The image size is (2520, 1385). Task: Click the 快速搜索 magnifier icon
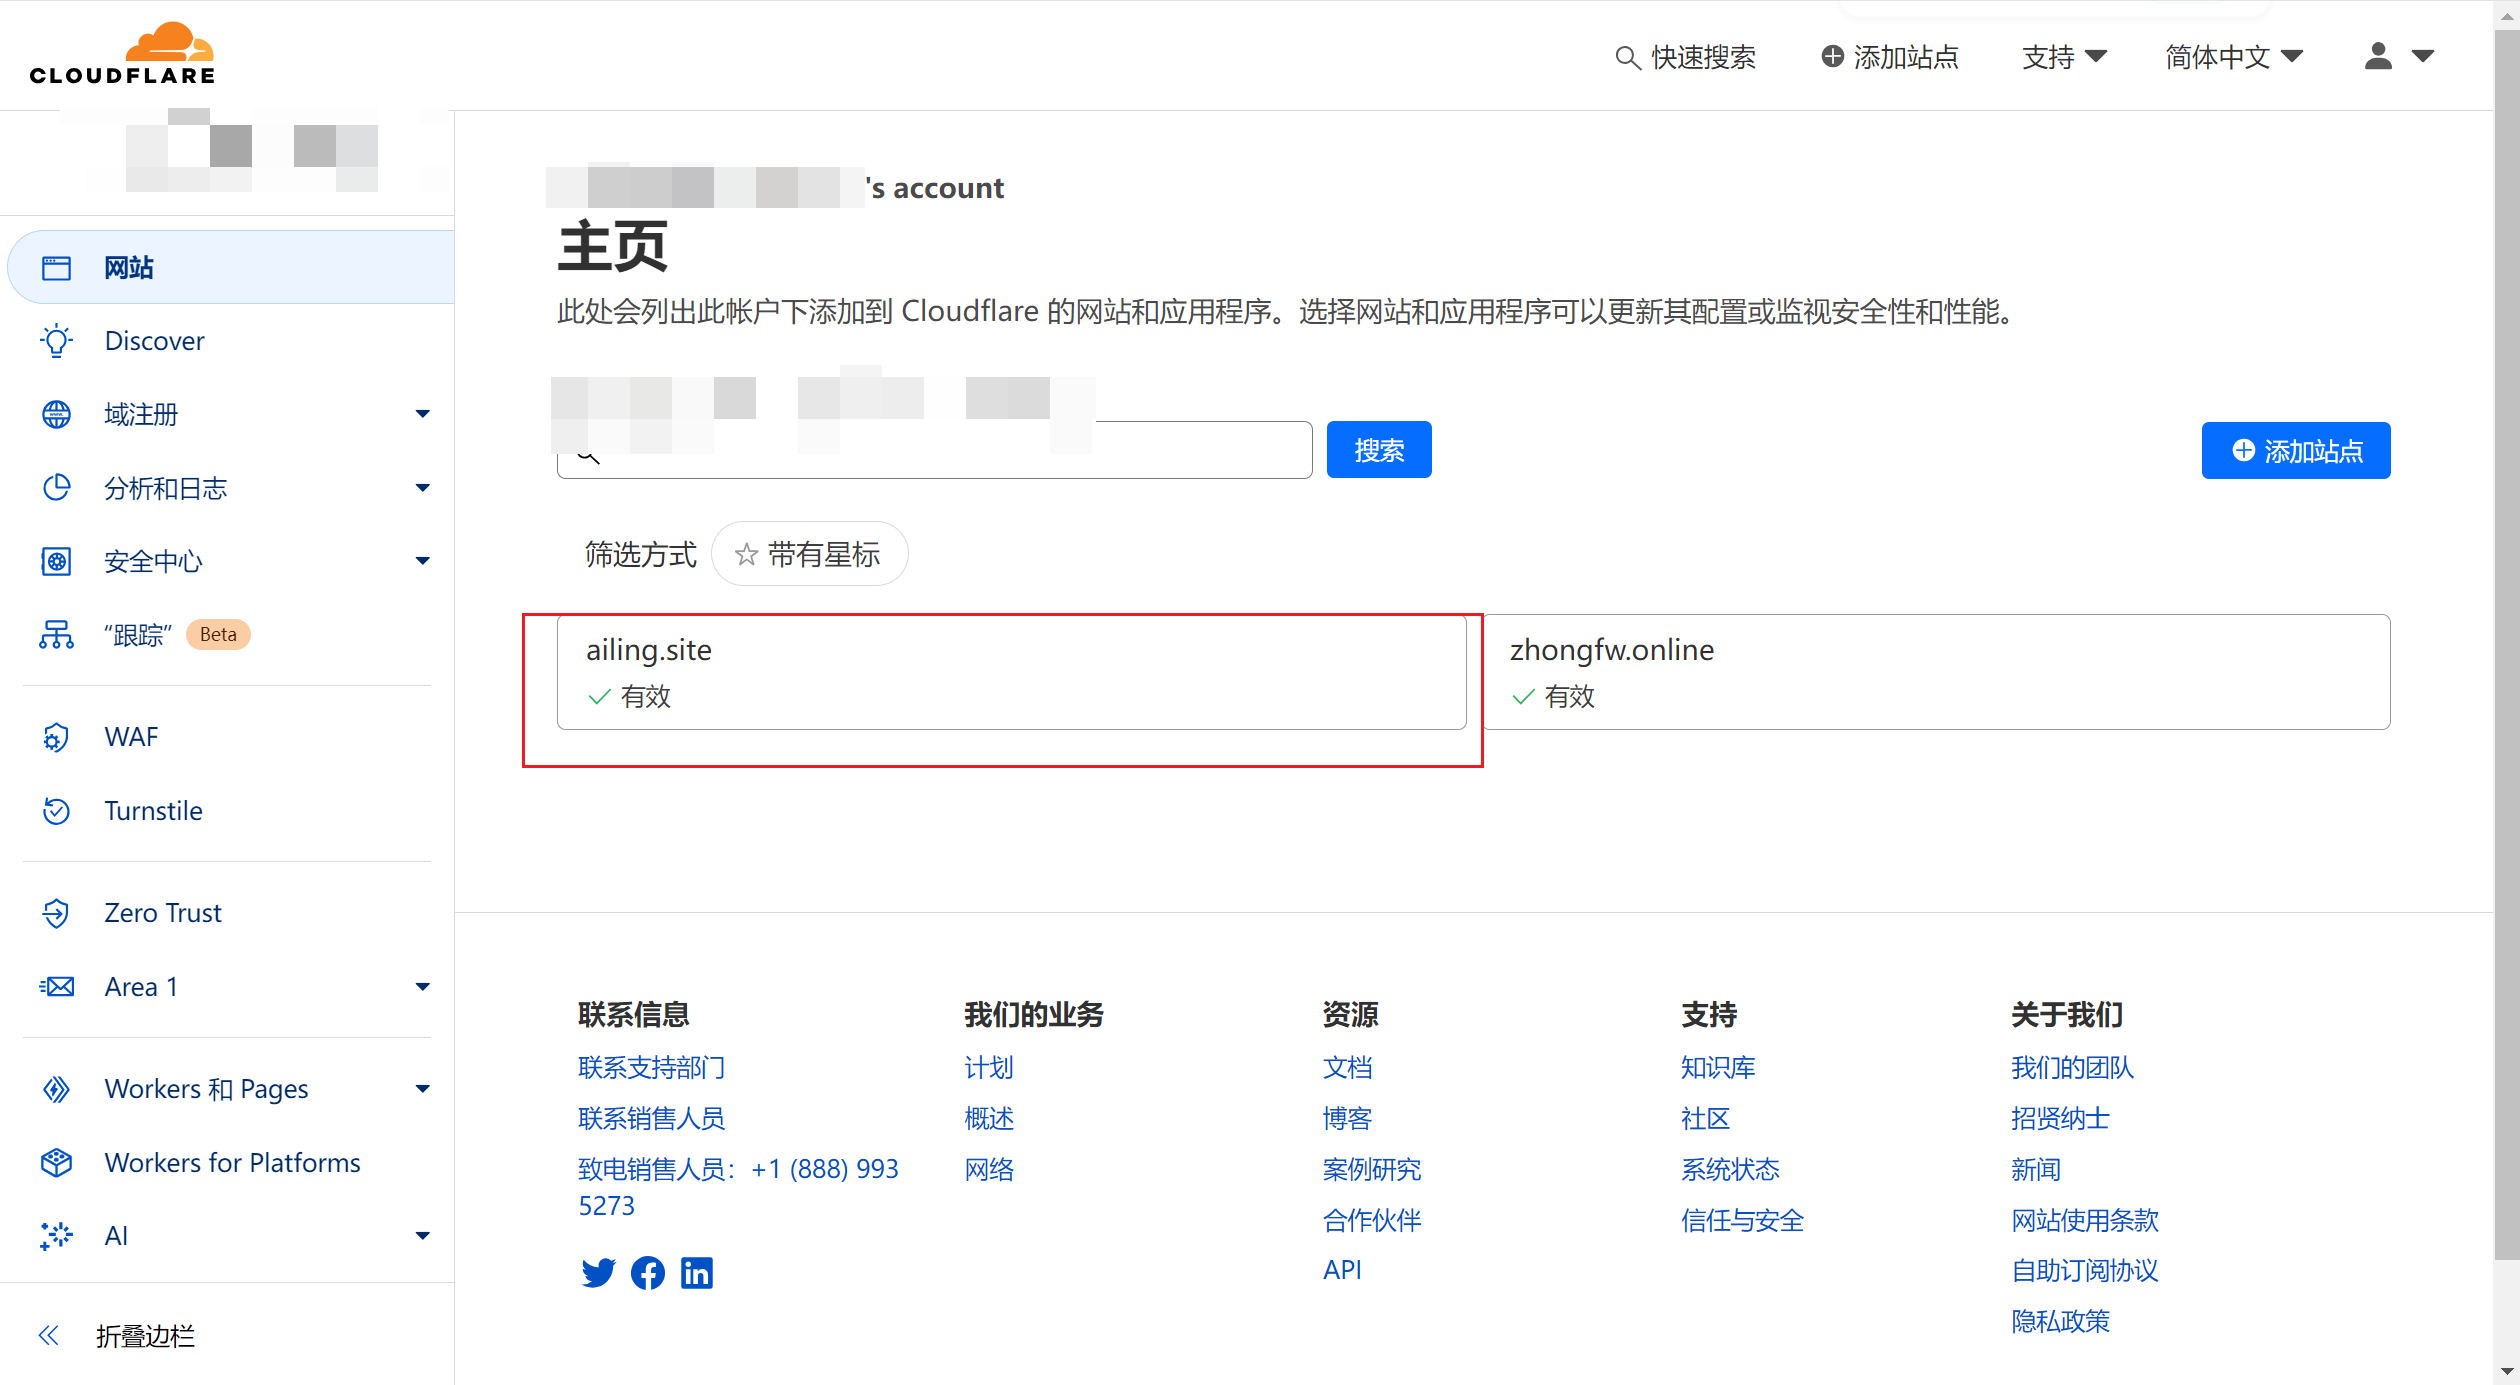[x=1627, y=58]
